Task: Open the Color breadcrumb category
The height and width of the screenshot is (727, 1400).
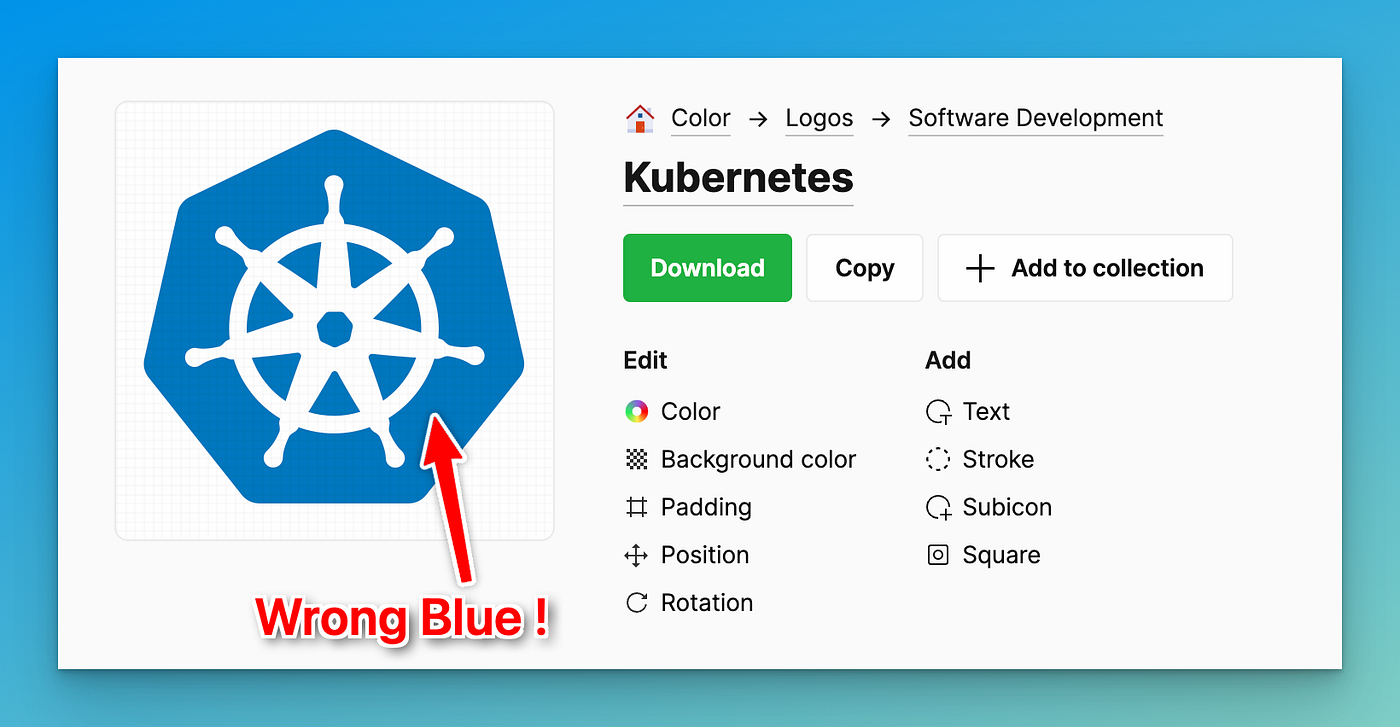Action: pos(700,118)
